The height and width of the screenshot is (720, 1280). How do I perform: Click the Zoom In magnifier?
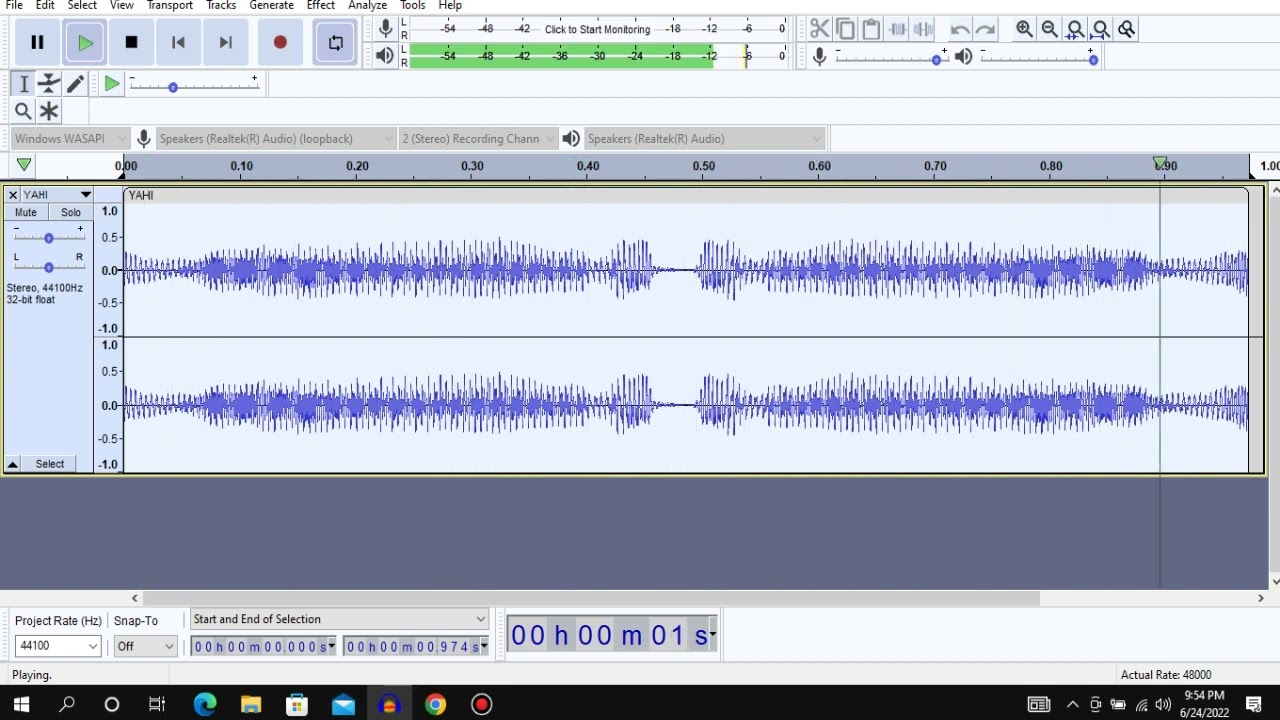tap(1024, 29)
